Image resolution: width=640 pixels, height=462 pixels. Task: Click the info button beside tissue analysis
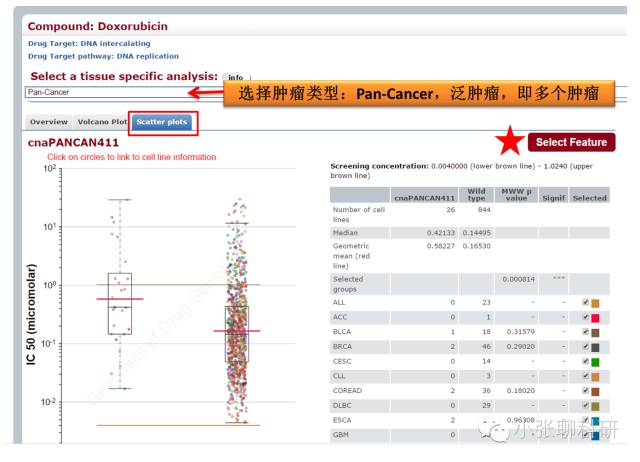click(236, 77)
